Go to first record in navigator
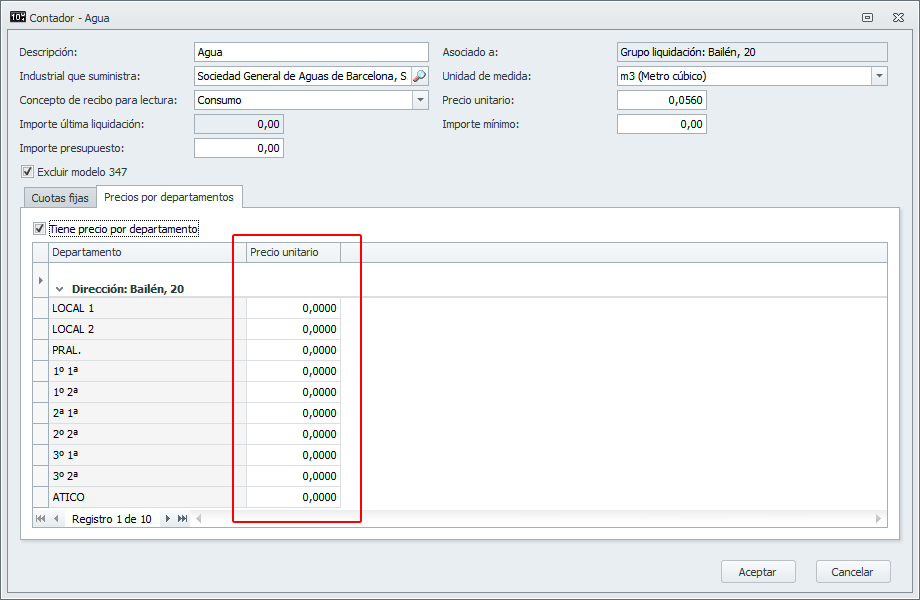 41,519
